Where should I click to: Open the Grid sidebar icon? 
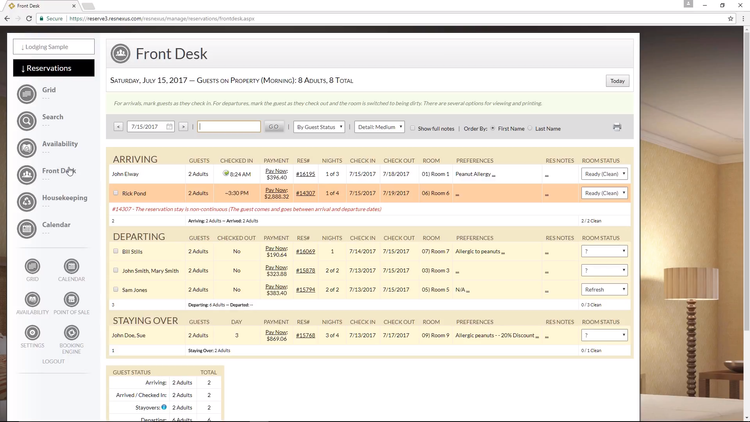pos(27,94)
